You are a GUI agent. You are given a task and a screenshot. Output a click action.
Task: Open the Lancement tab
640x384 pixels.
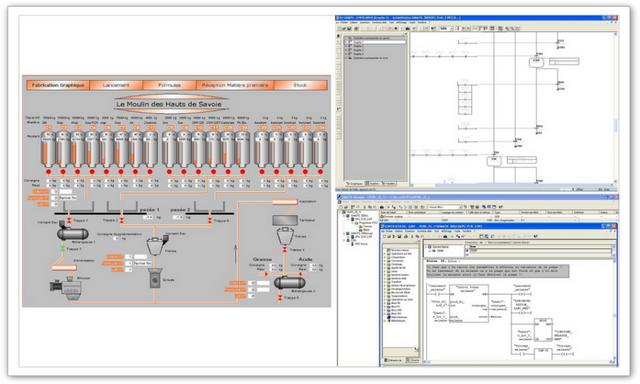116,85
